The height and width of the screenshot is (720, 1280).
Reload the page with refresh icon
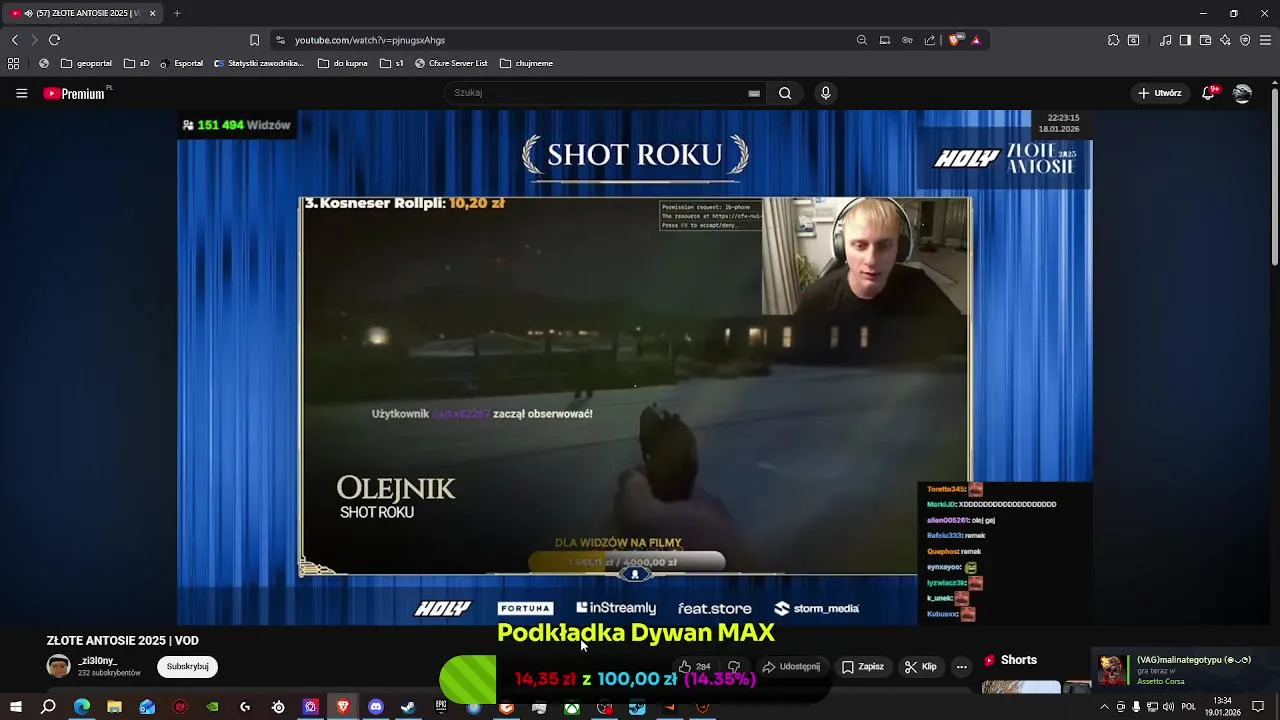pos(54,40)
